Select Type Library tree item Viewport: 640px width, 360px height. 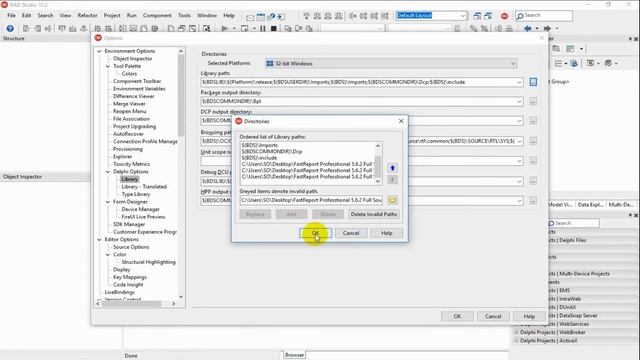point(136,194)
